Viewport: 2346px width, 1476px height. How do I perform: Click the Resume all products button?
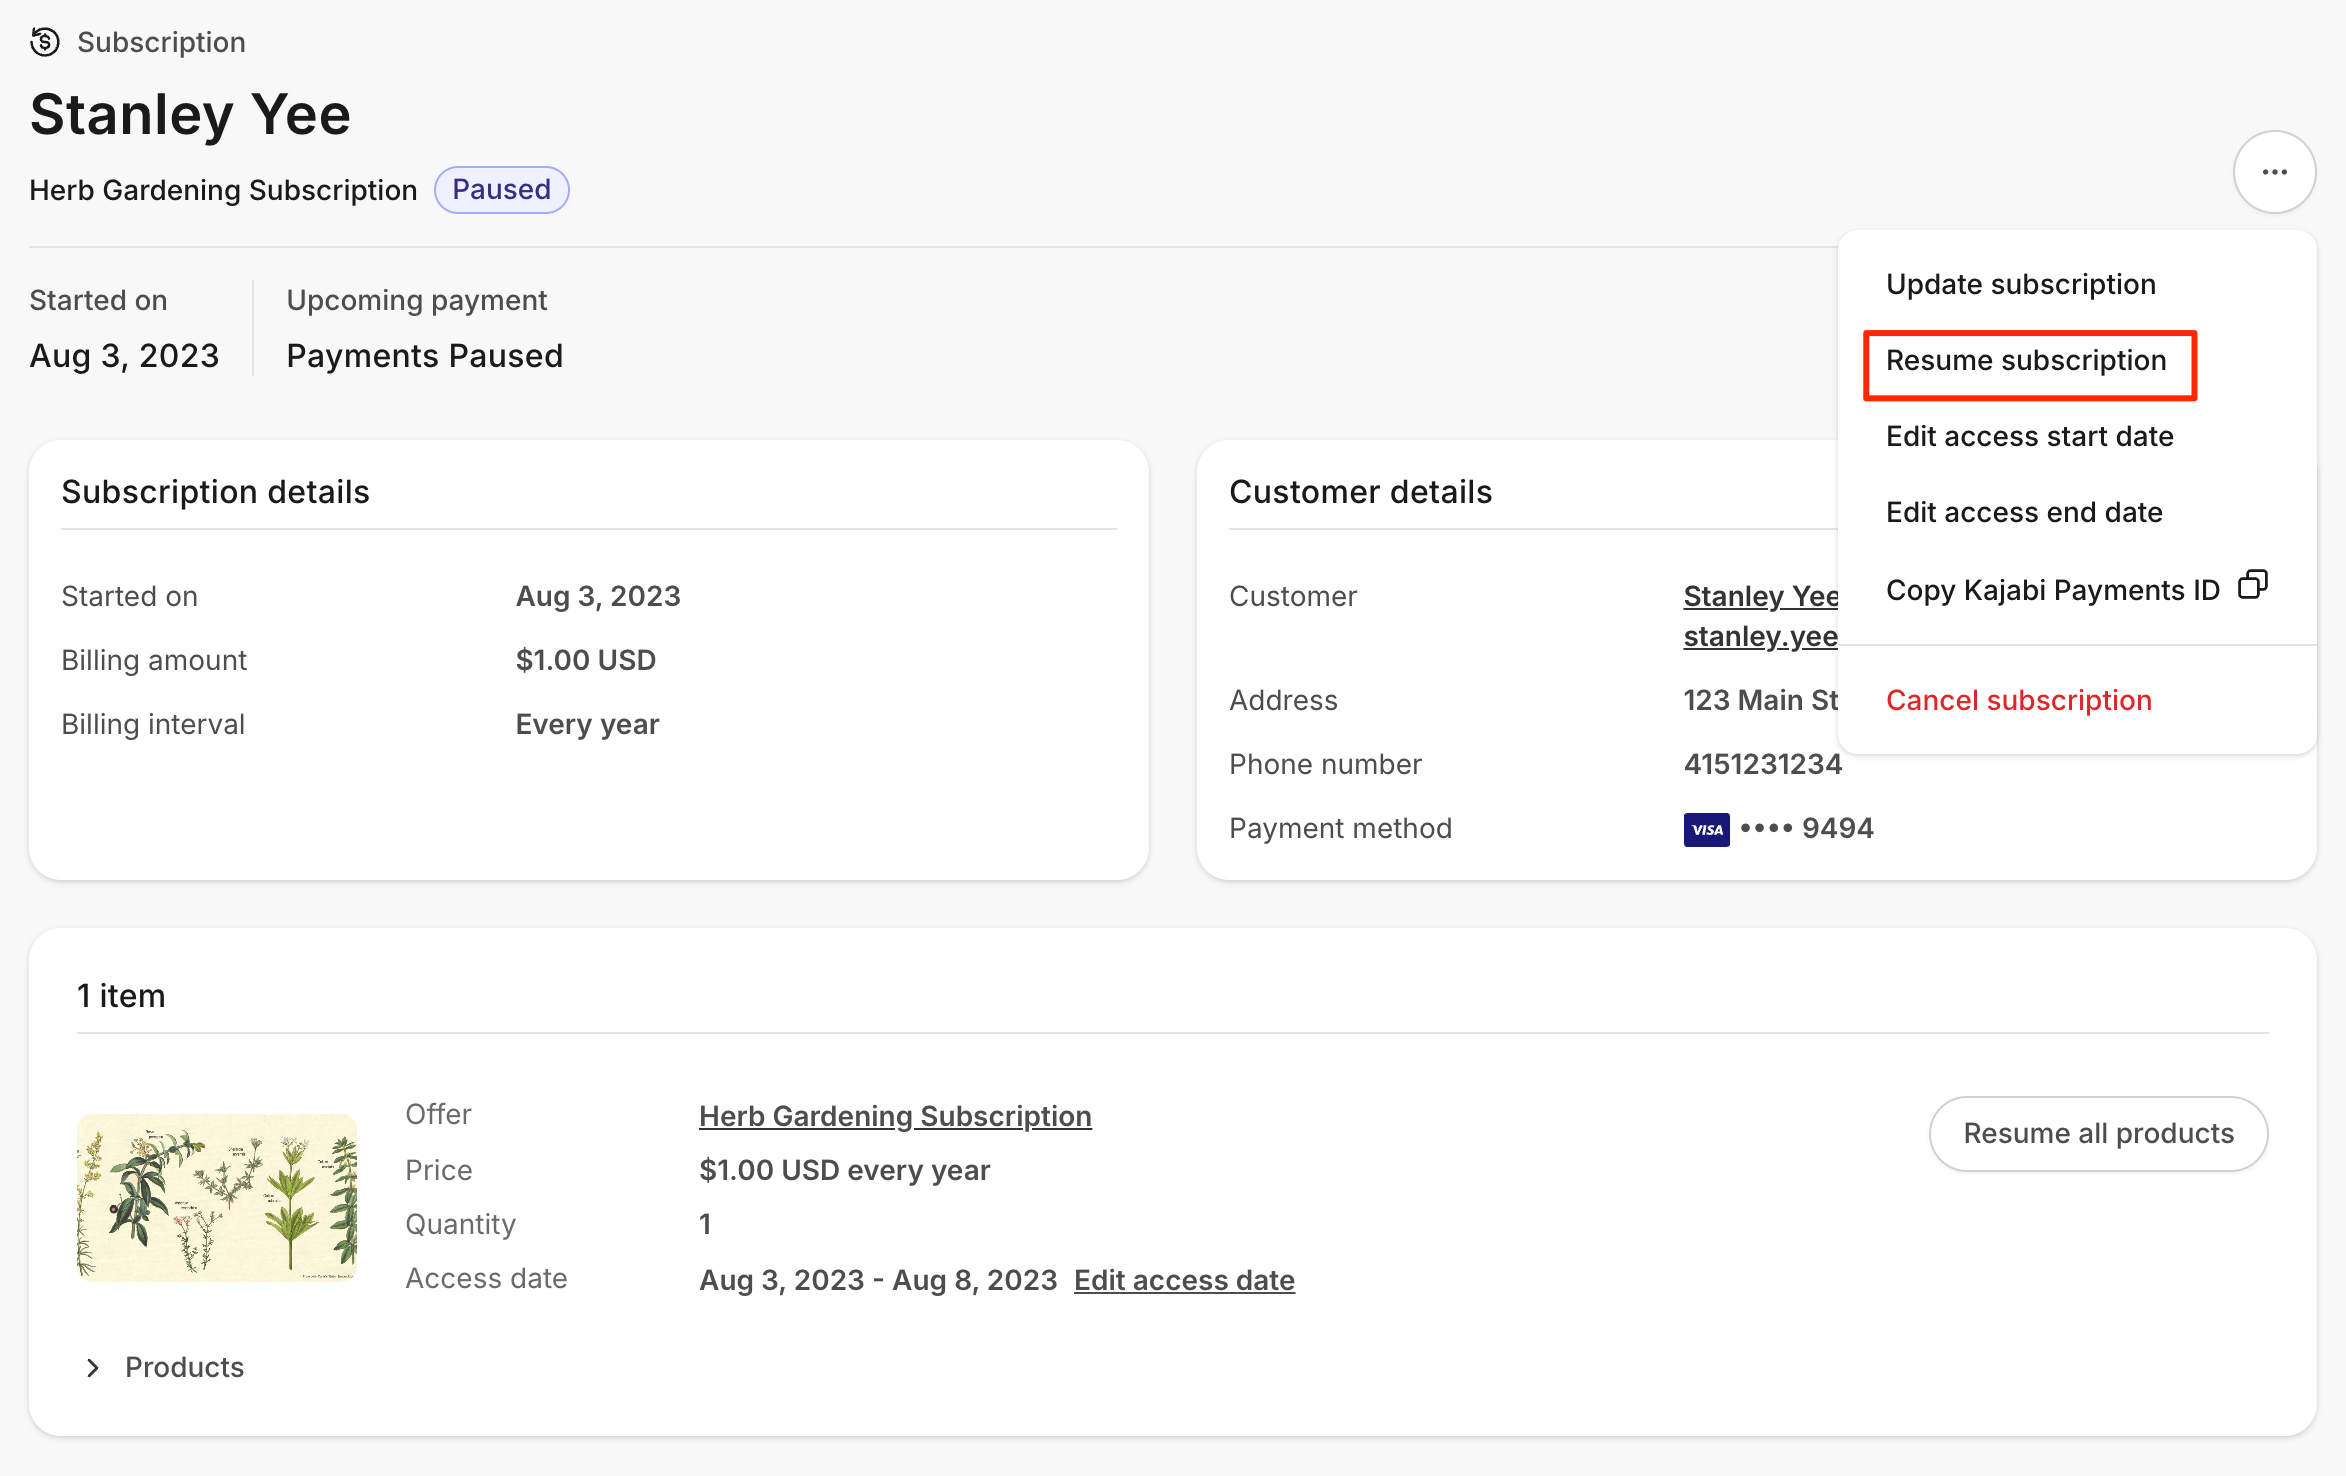[x=2098, y=1133]
